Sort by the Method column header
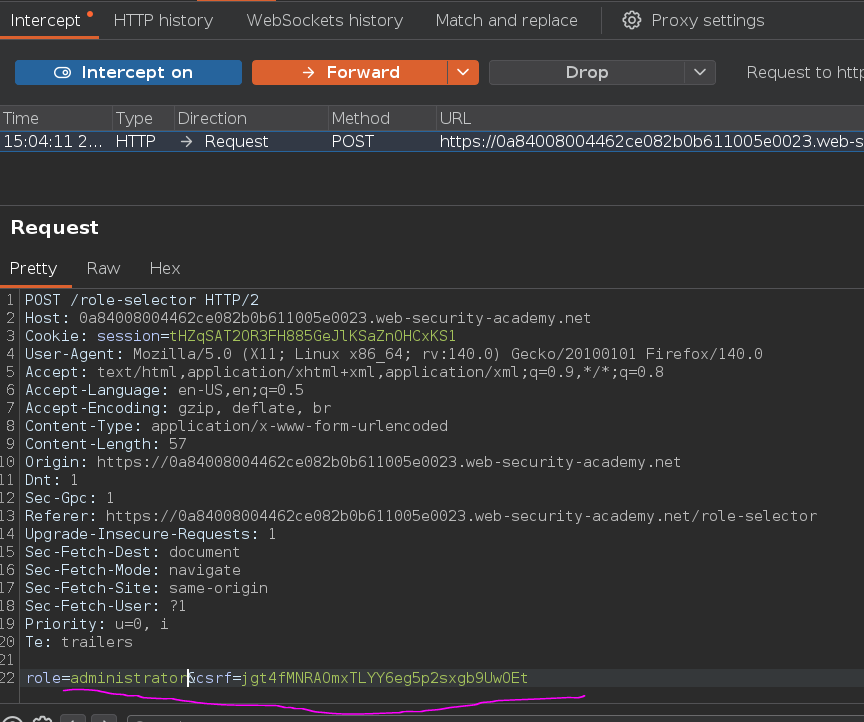The height and width of the screenshot is (722, 864). tap(382, 118)
